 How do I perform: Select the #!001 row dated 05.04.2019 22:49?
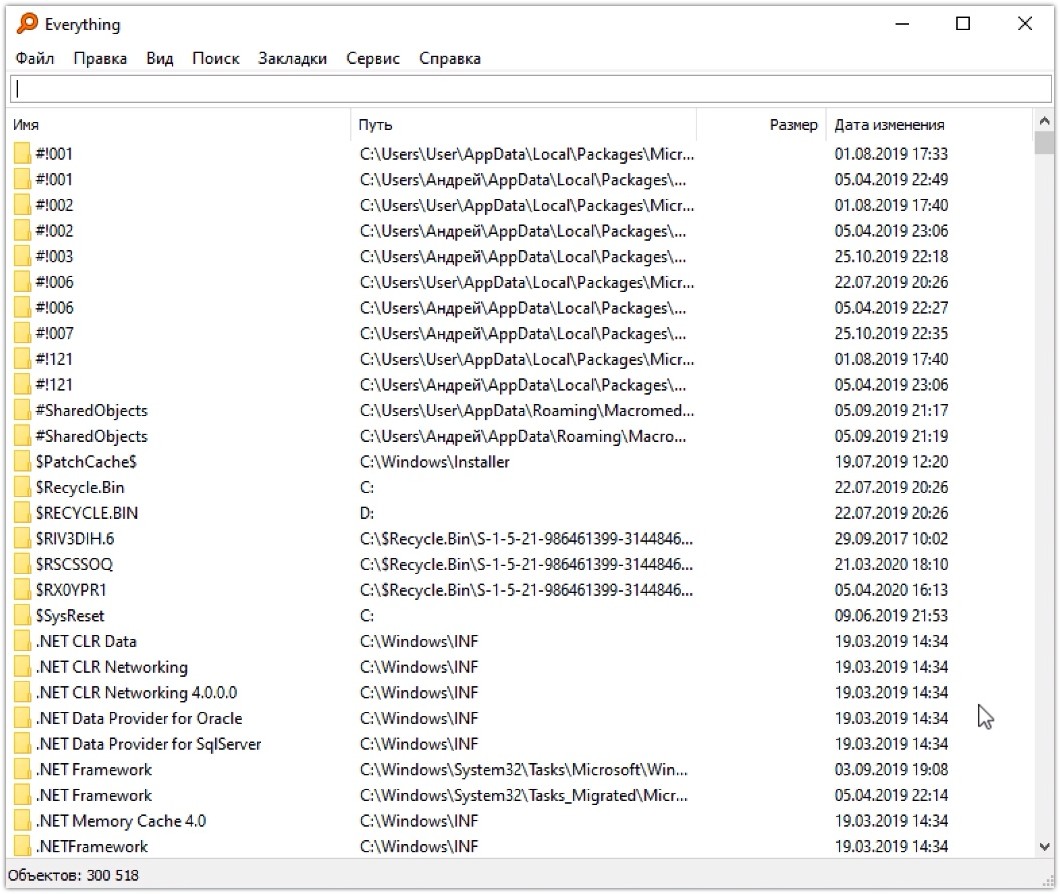tap(521, 180)
